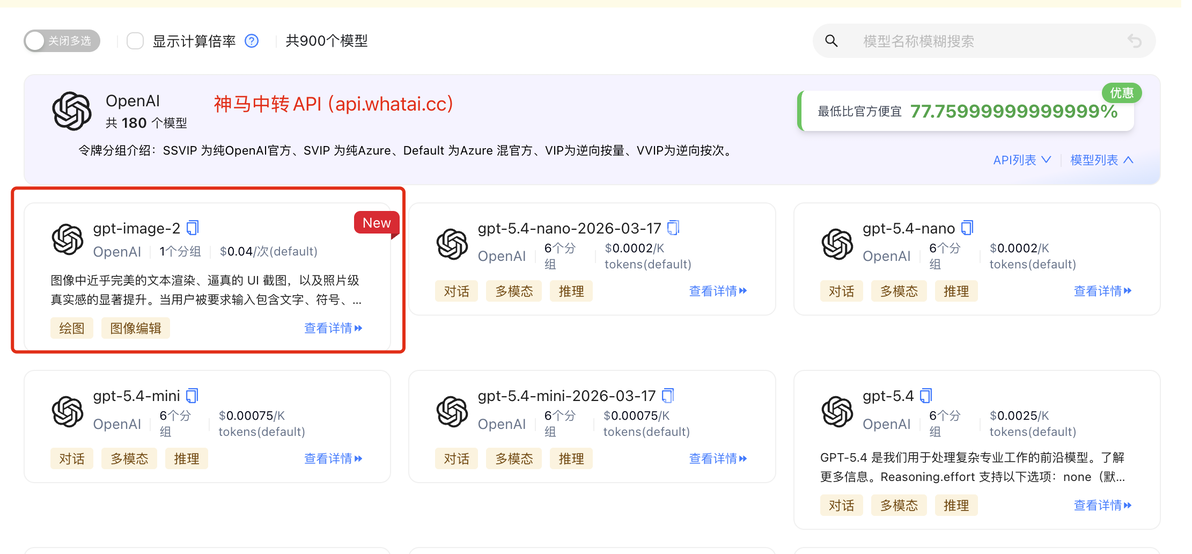Image resolution: width=1192 pixels, height=554 pixels.
Task: Open 查看详情 for gpt-5.4-mini
Action: click(333, 458)
